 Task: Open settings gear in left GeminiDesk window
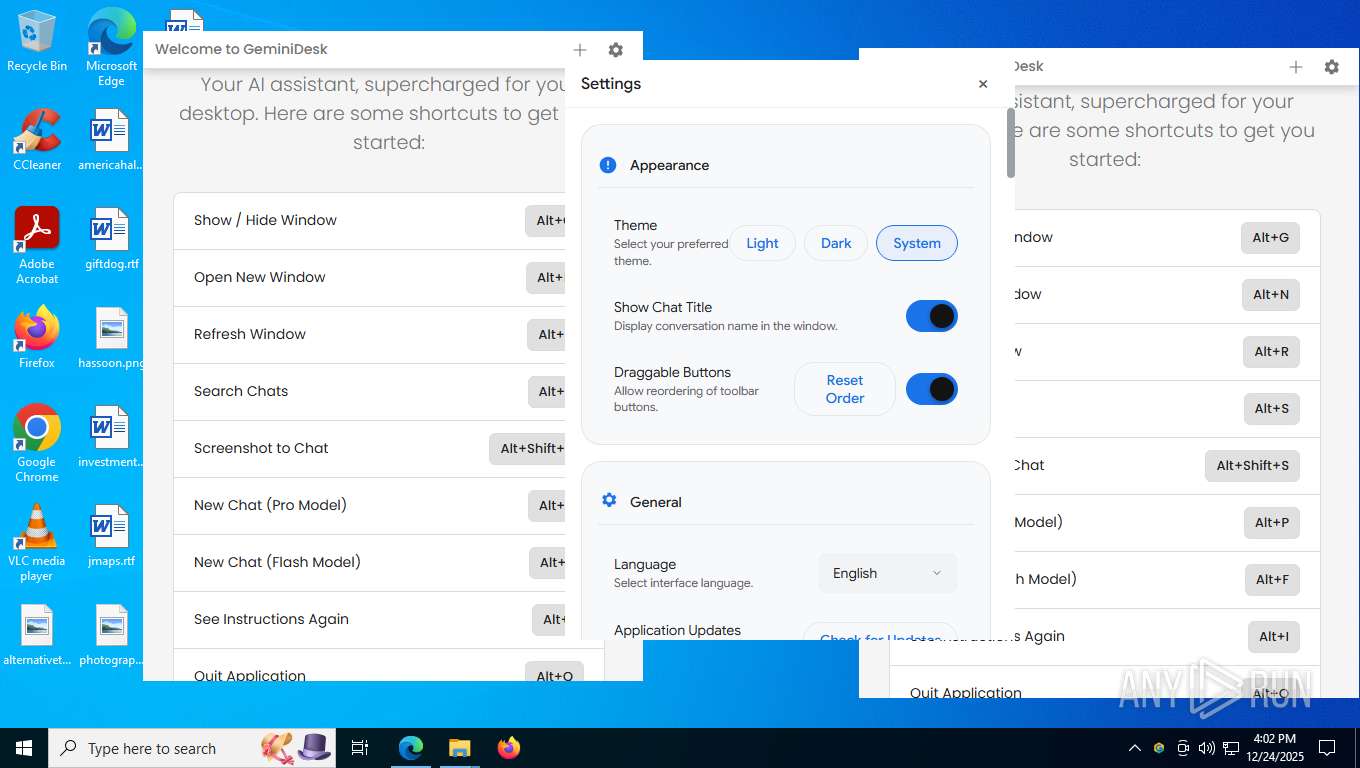615,49
